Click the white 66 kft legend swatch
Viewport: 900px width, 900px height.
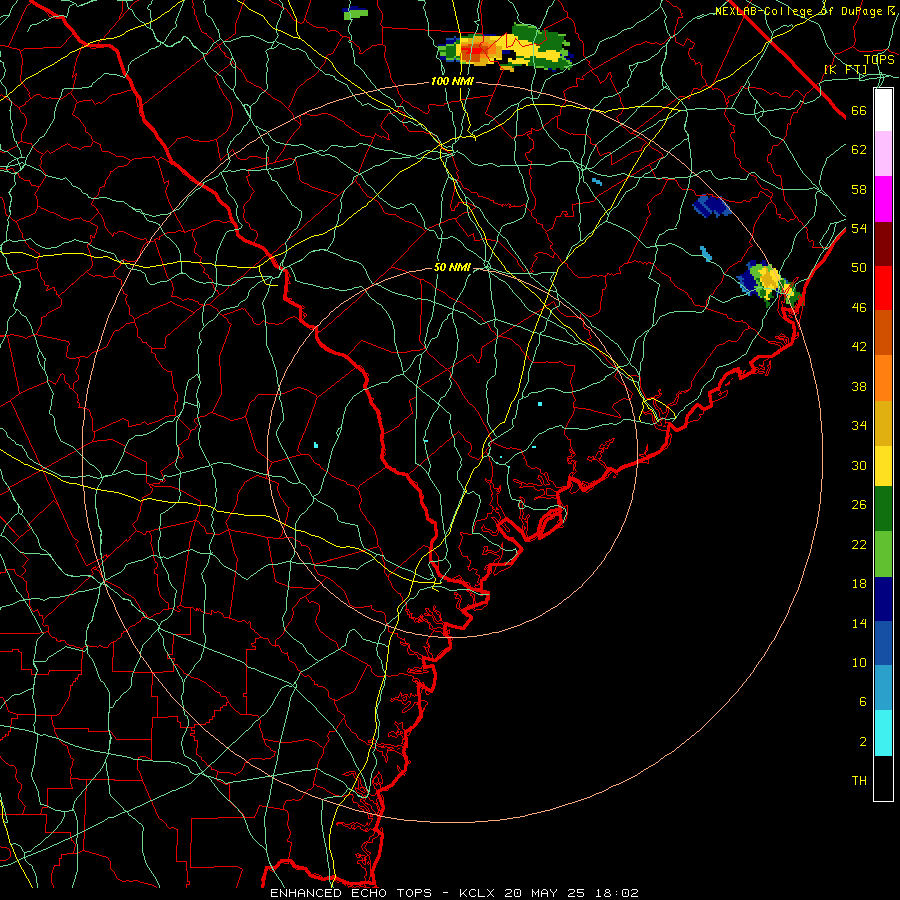click(x=883, y=110)
